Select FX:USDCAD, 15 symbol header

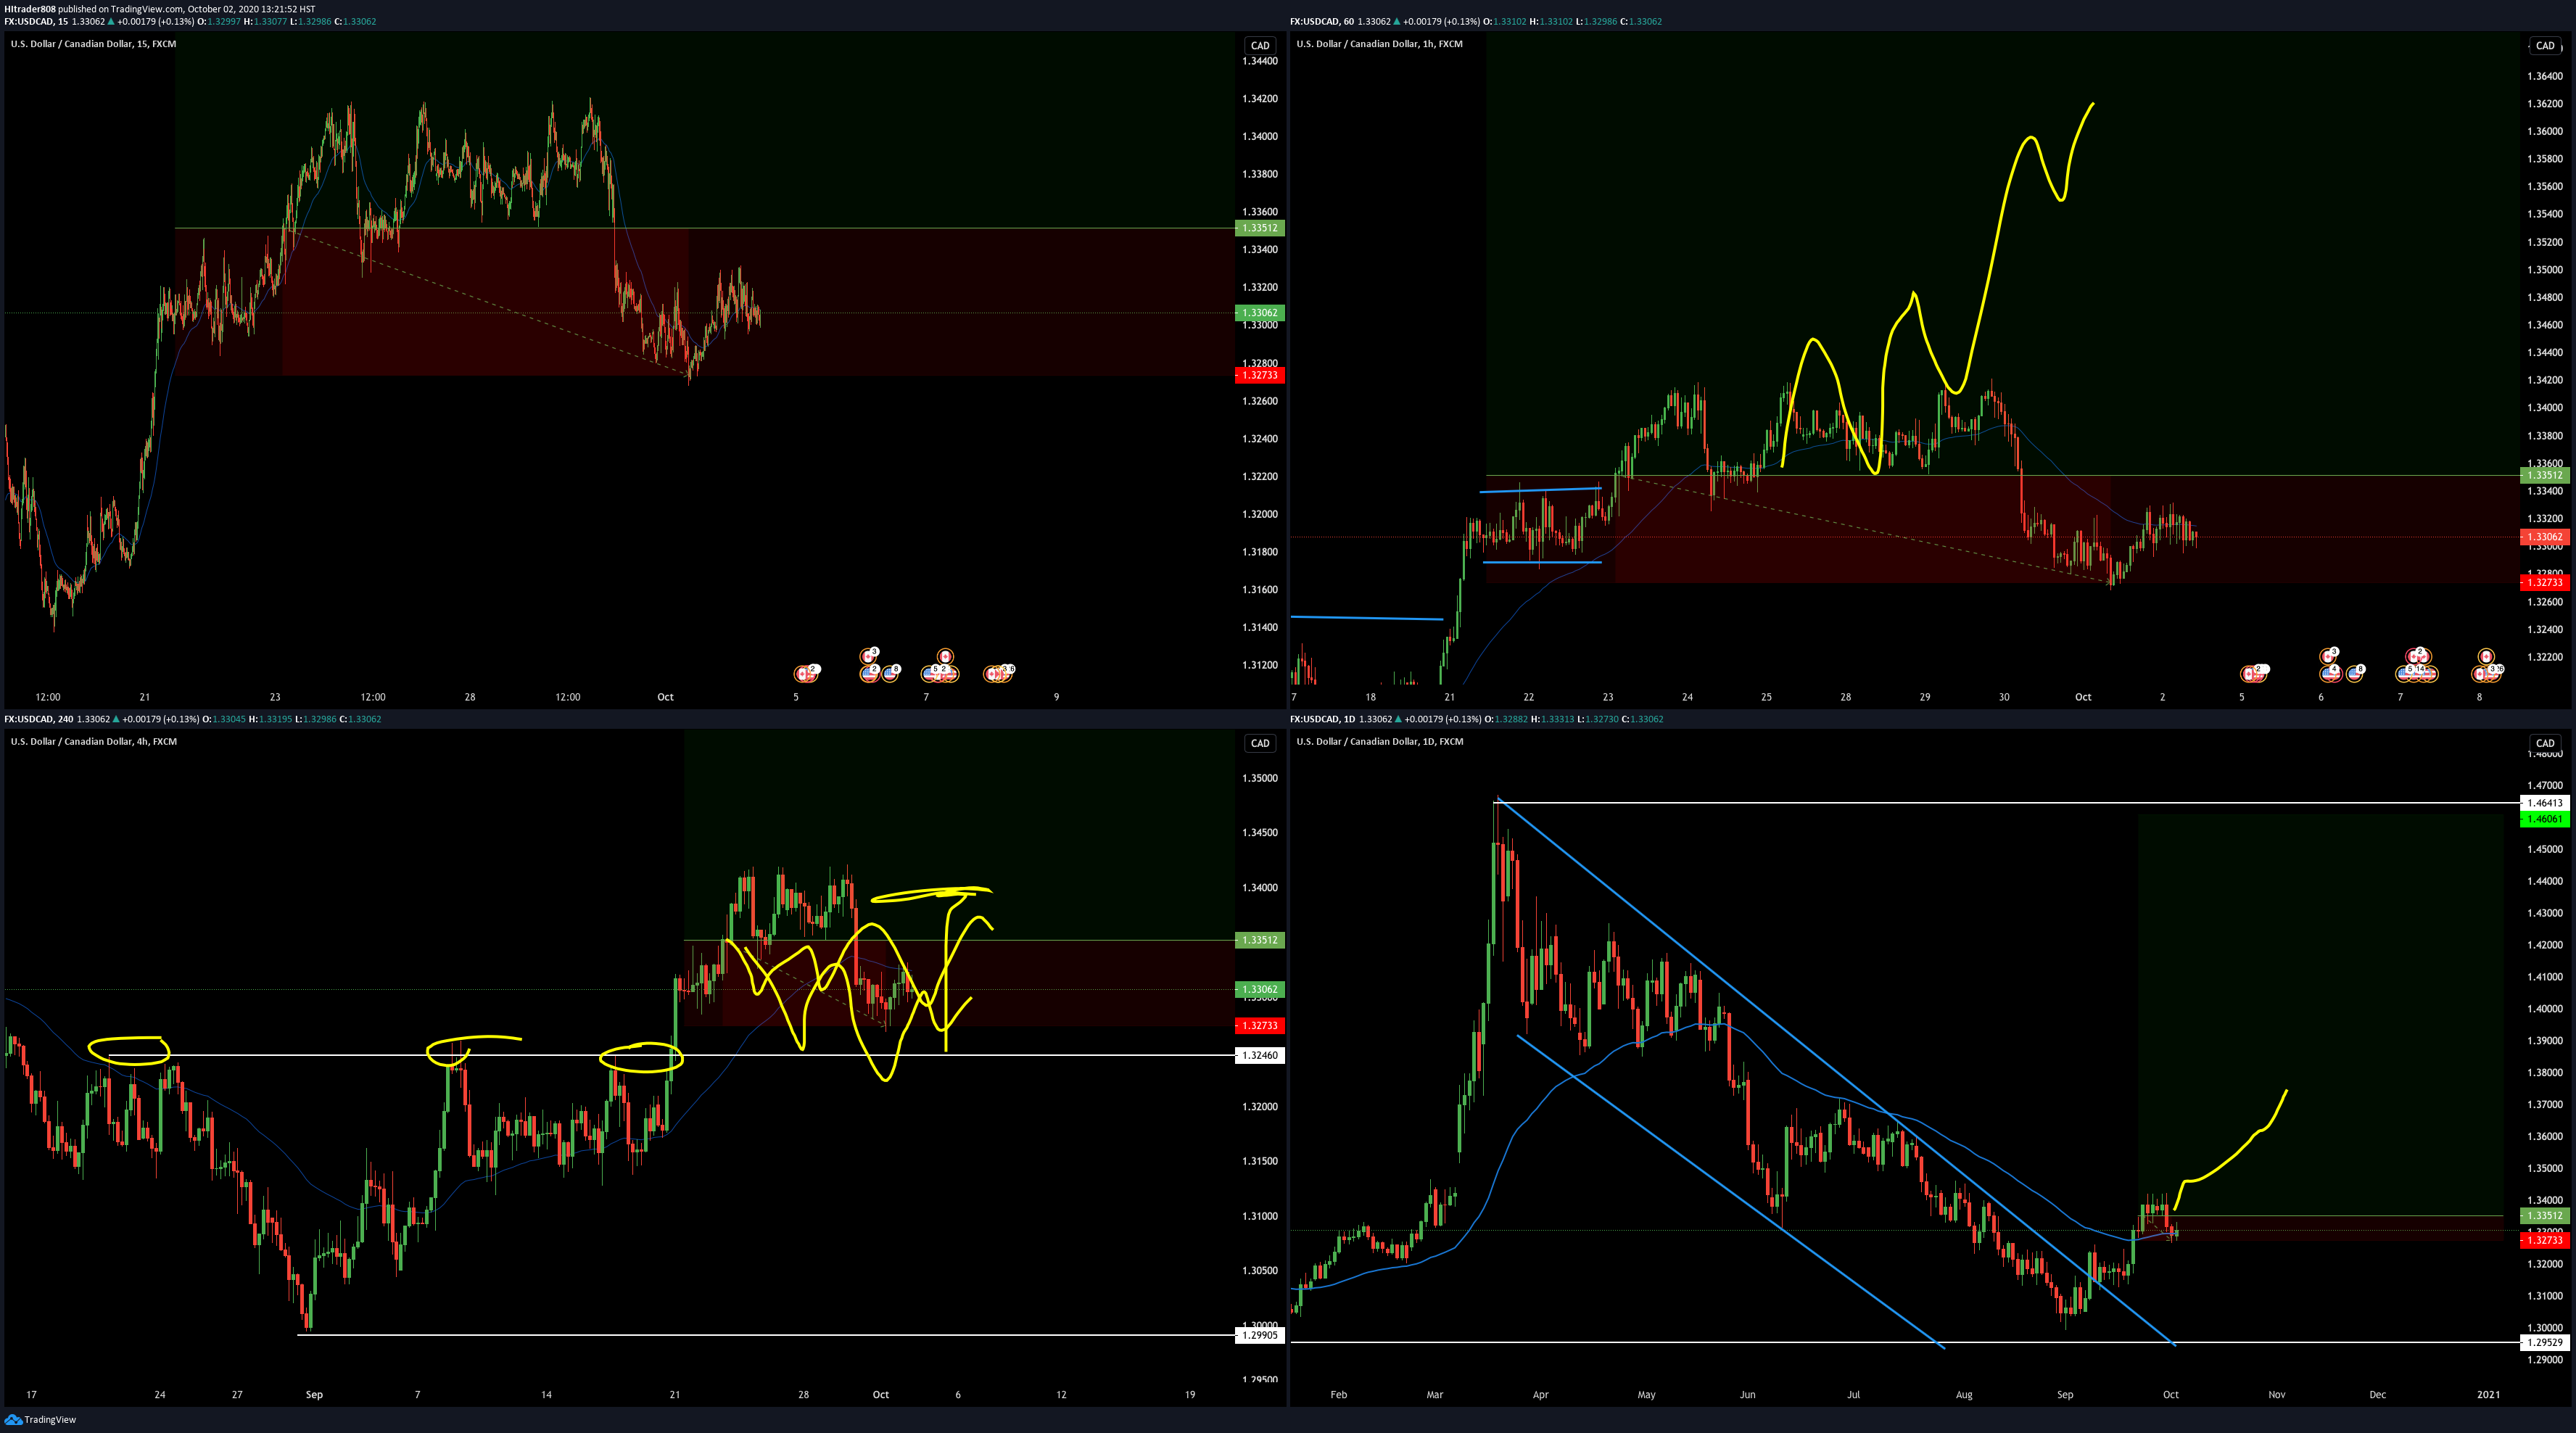(36, 21)
